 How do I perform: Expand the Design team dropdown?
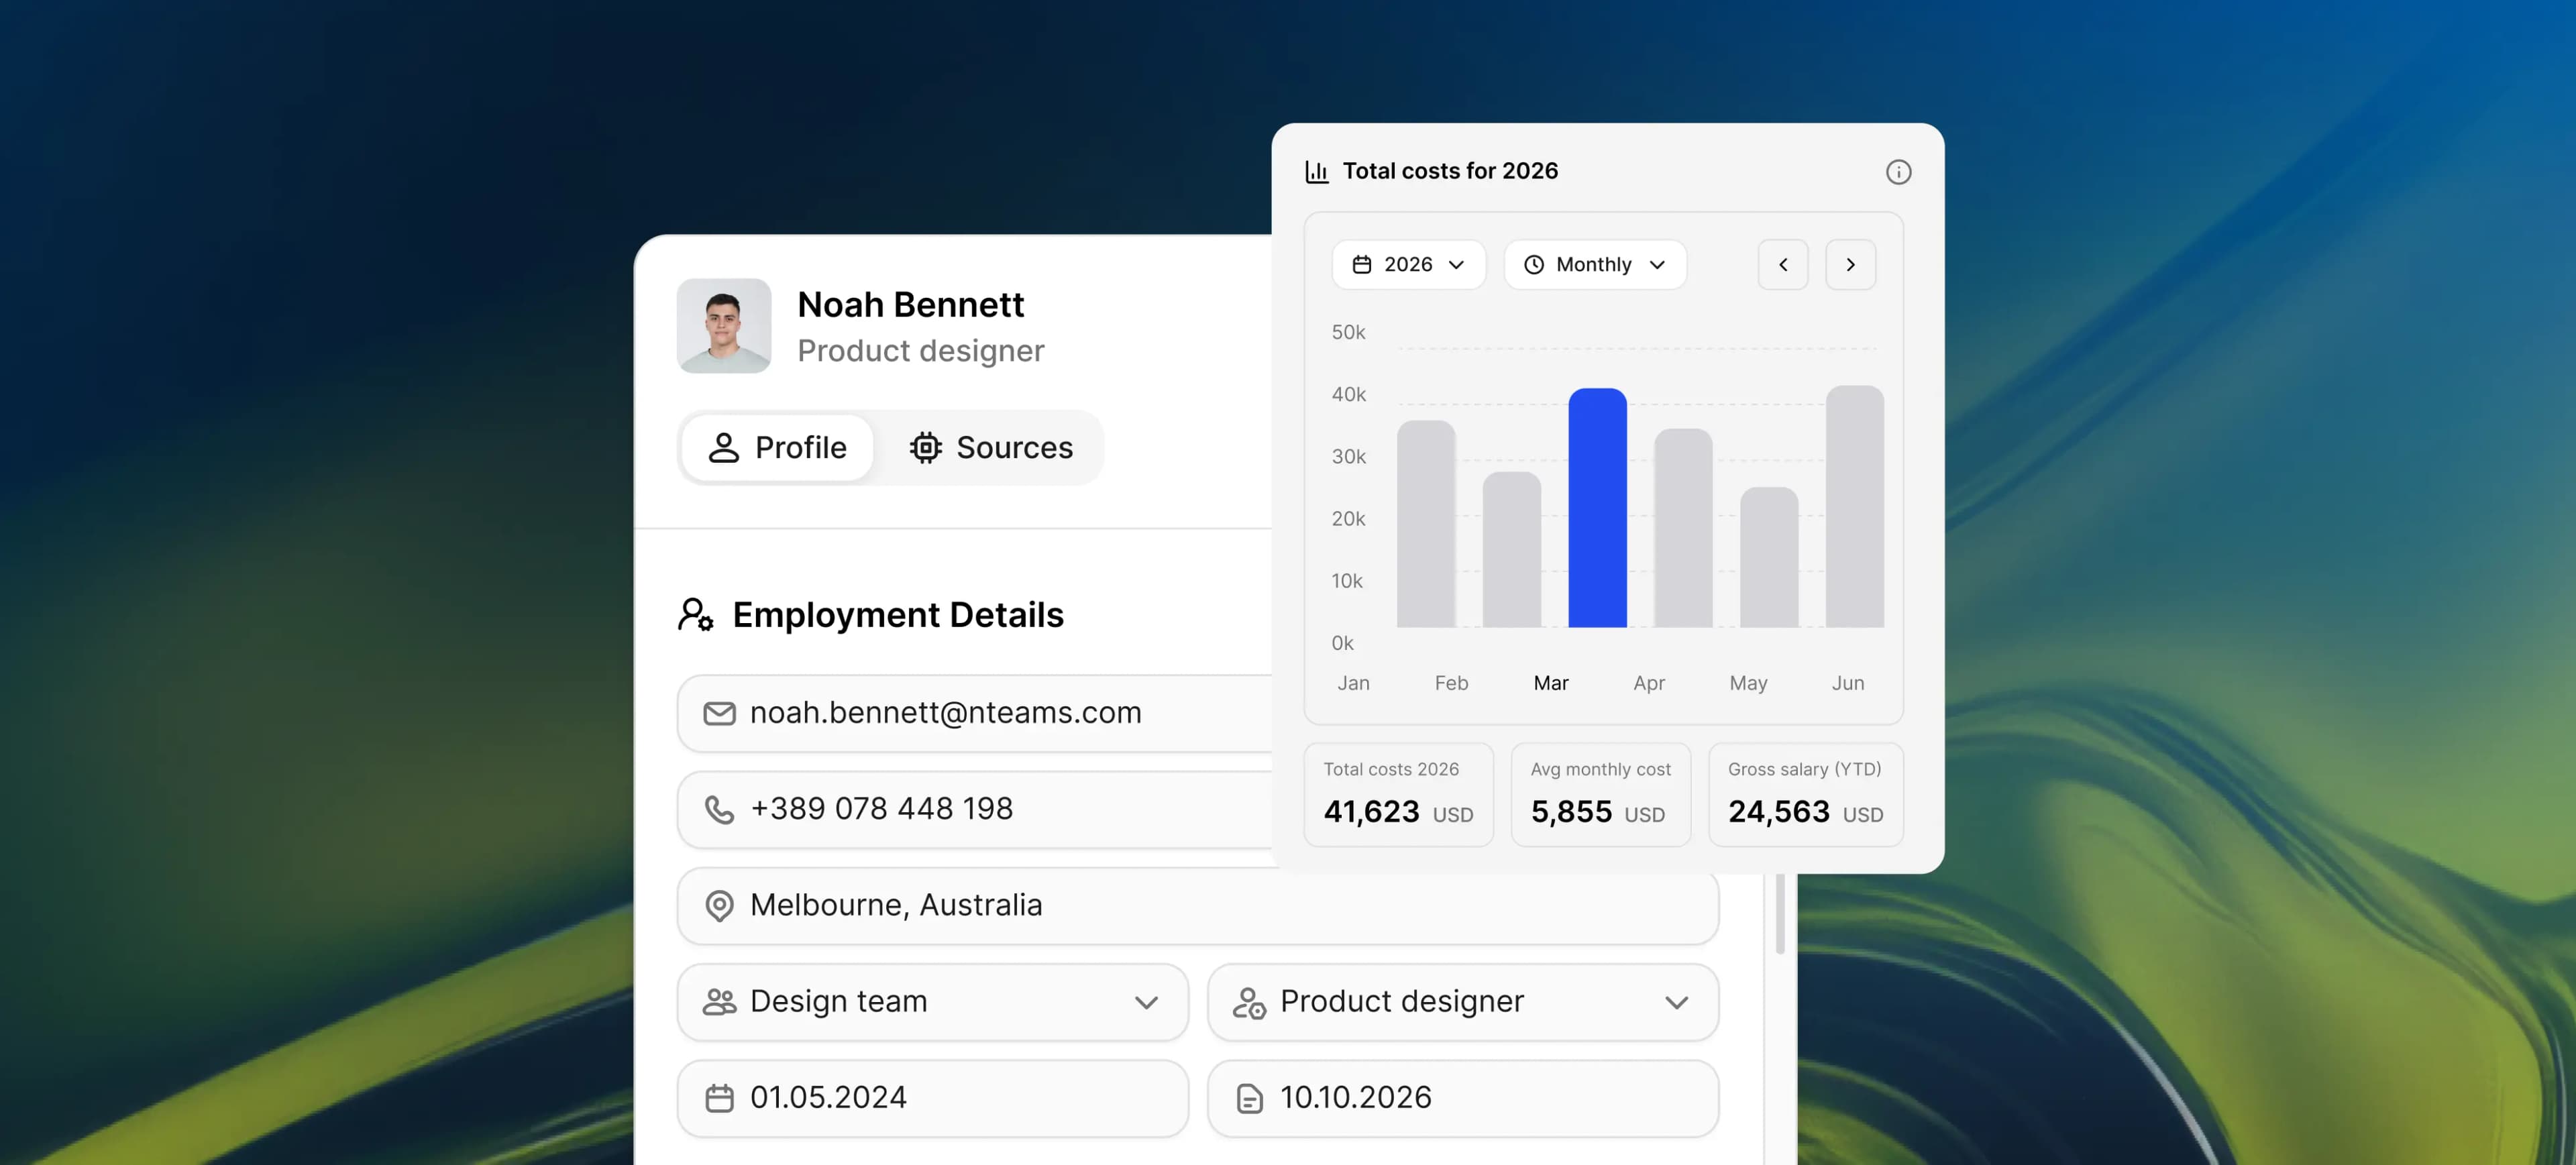[x=933, y=1002]
